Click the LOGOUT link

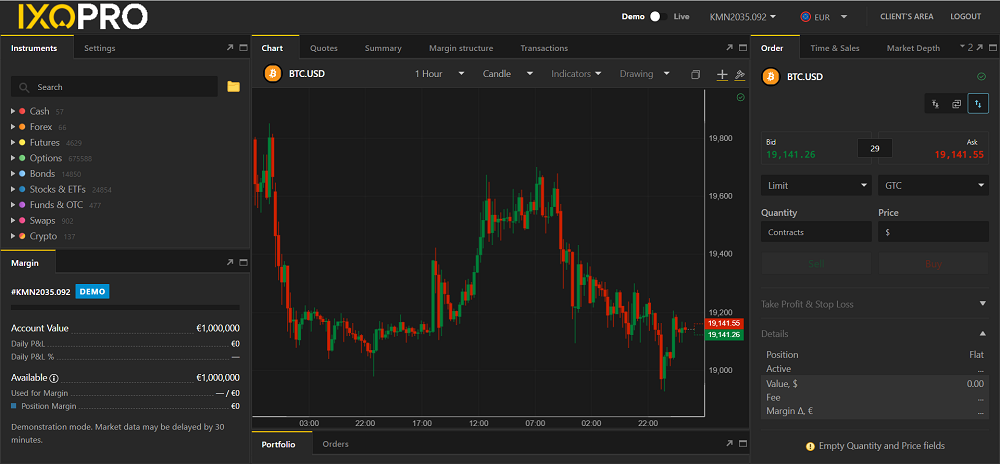(x=966, y=17)
